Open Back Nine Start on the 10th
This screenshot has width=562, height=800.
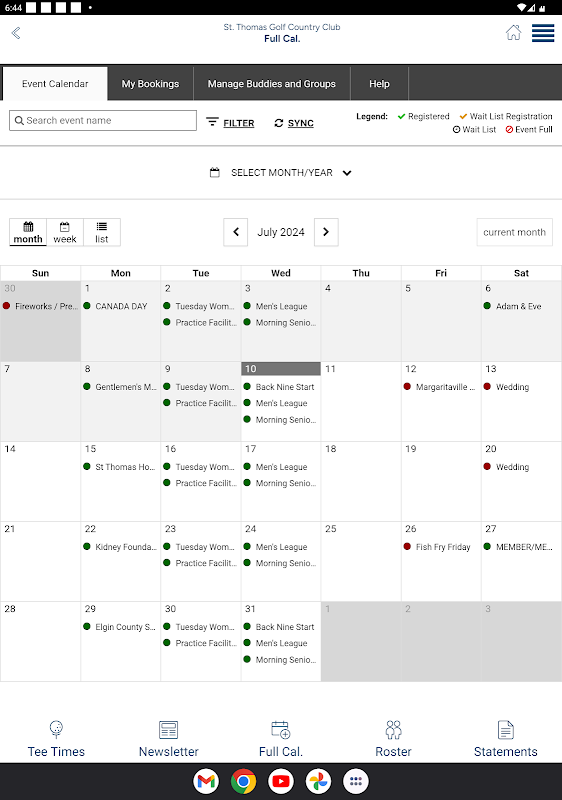pos(279,387)
